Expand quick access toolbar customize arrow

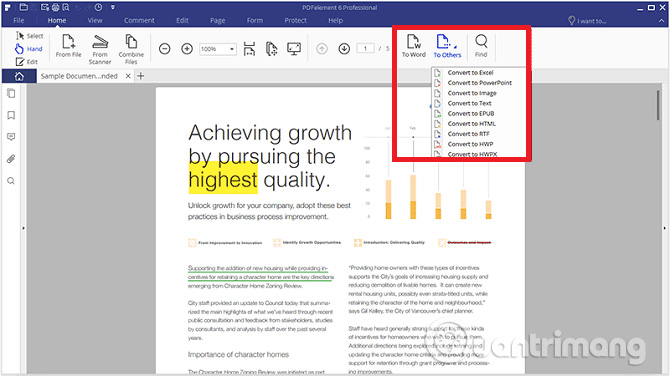[113, 7]
